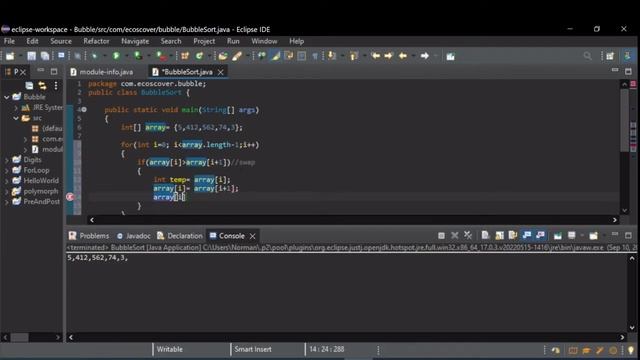640x360 pixels.
Task: Click Collapse All in Package Explorer
Action: (x=29, y=86)
